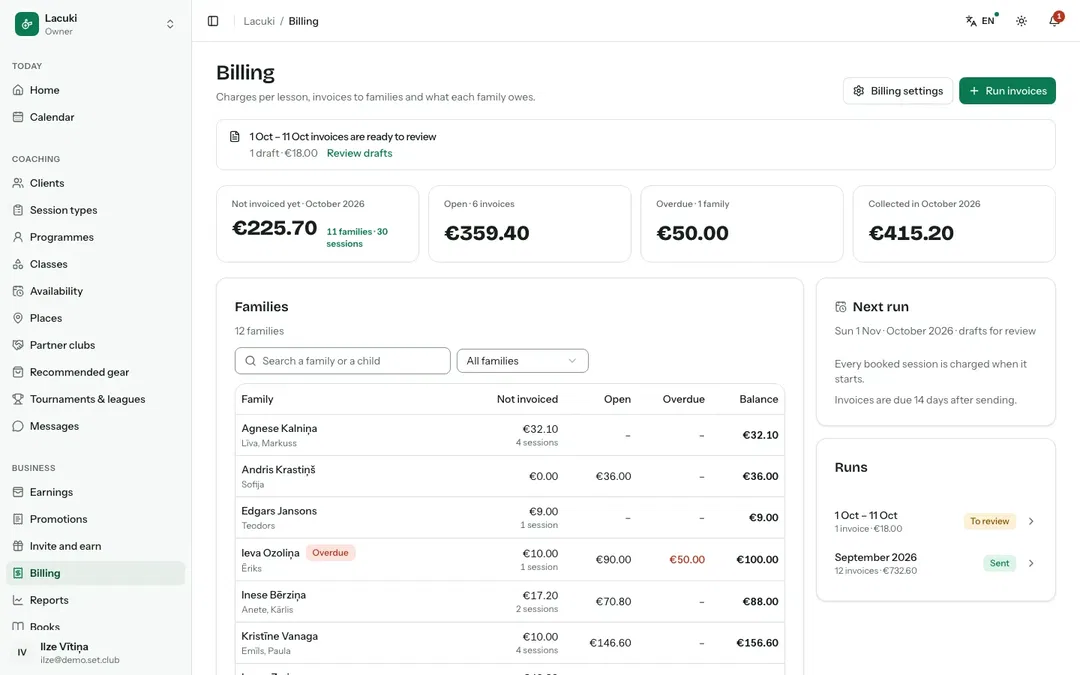Focus the Search a family or child field
Viewport: 1080px width, 675px height.
point(342,361)
